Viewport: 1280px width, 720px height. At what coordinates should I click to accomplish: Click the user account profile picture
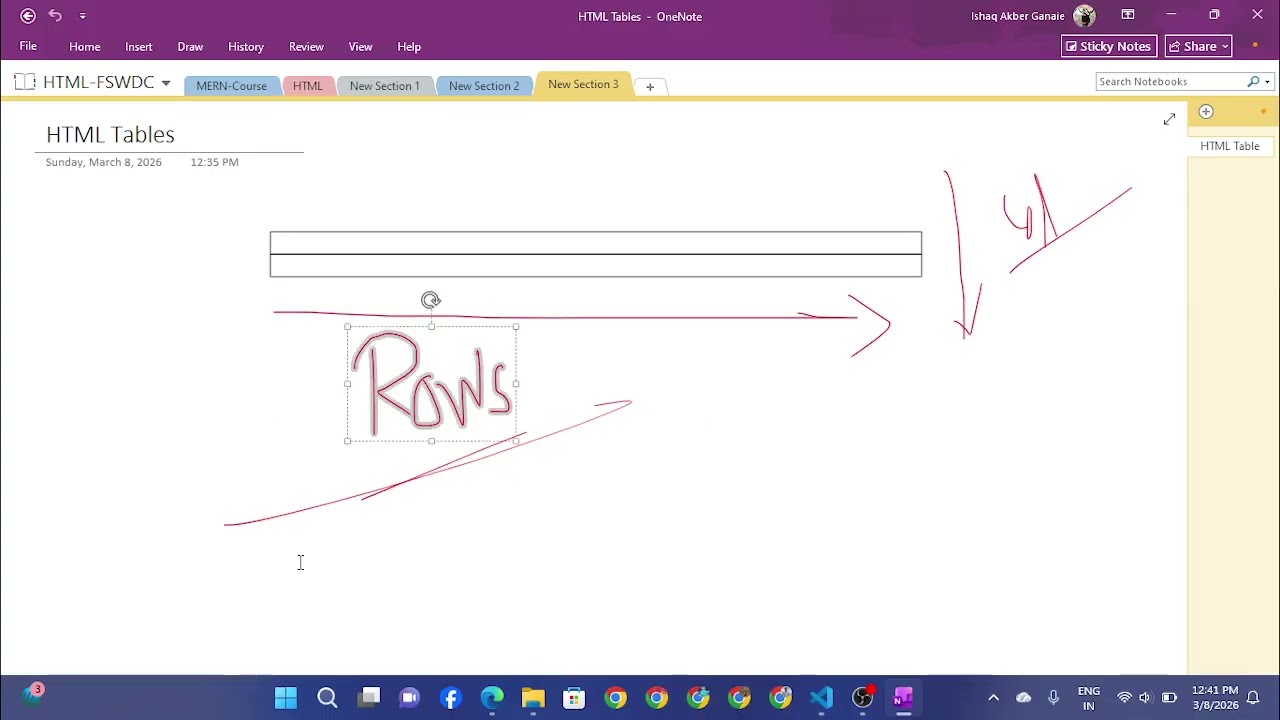[x=1084, y=16]
